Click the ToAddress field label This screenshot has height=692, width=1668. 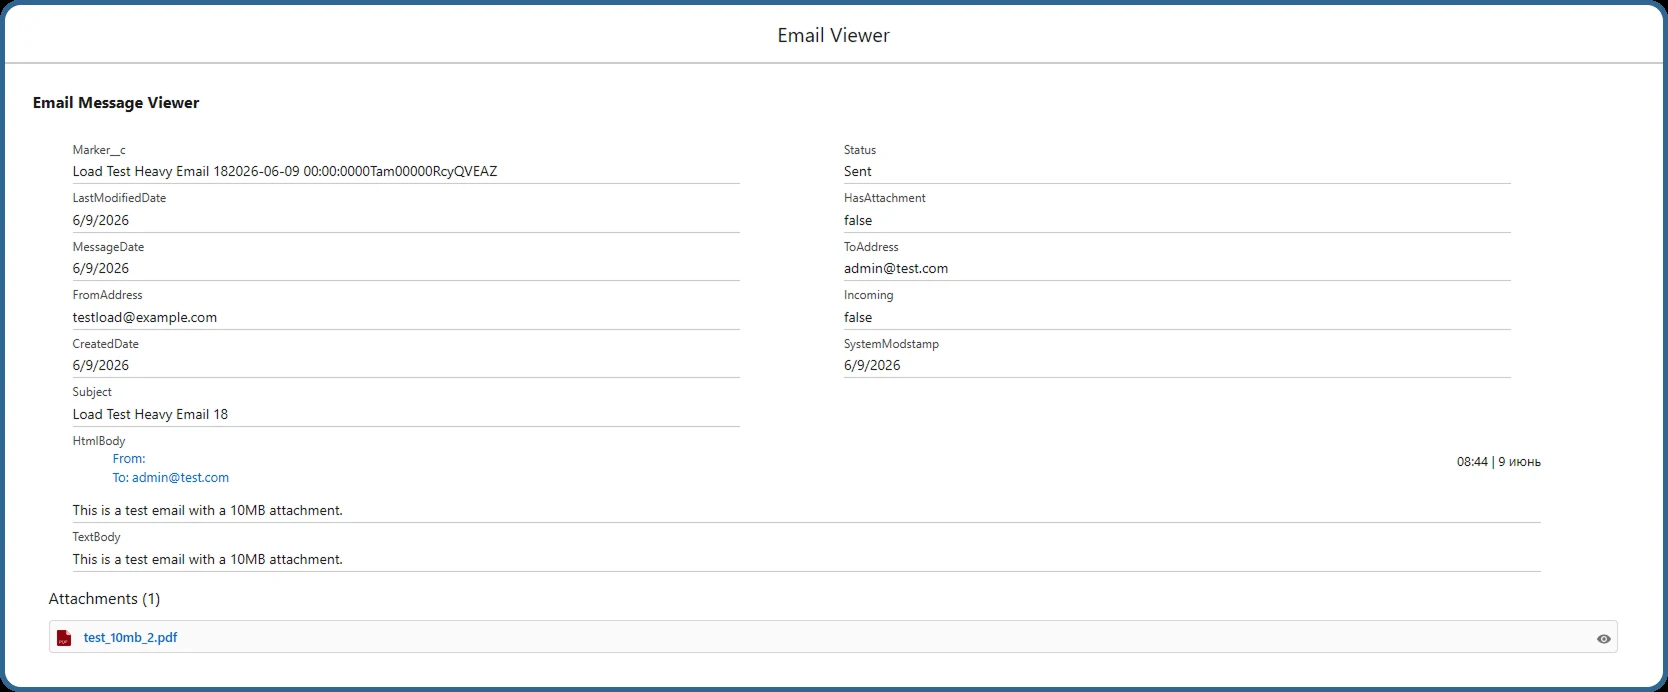(x=871, y=247)
